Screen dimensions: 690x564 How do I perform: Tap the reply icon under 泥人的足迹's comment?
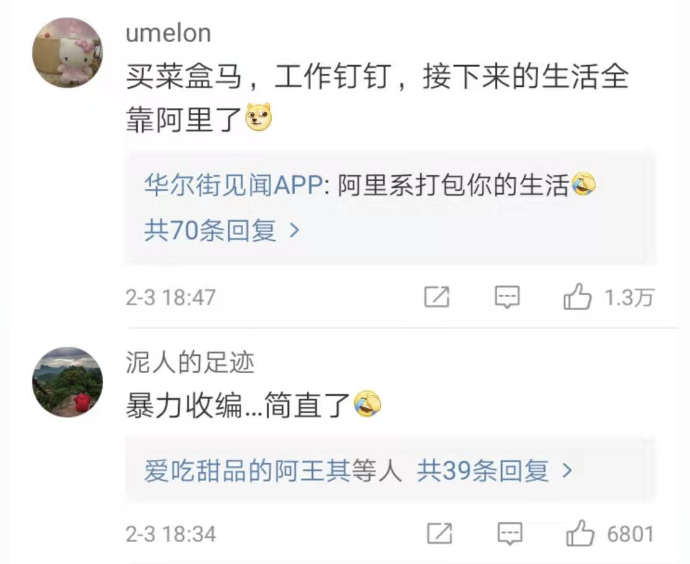tap(508, 534)
